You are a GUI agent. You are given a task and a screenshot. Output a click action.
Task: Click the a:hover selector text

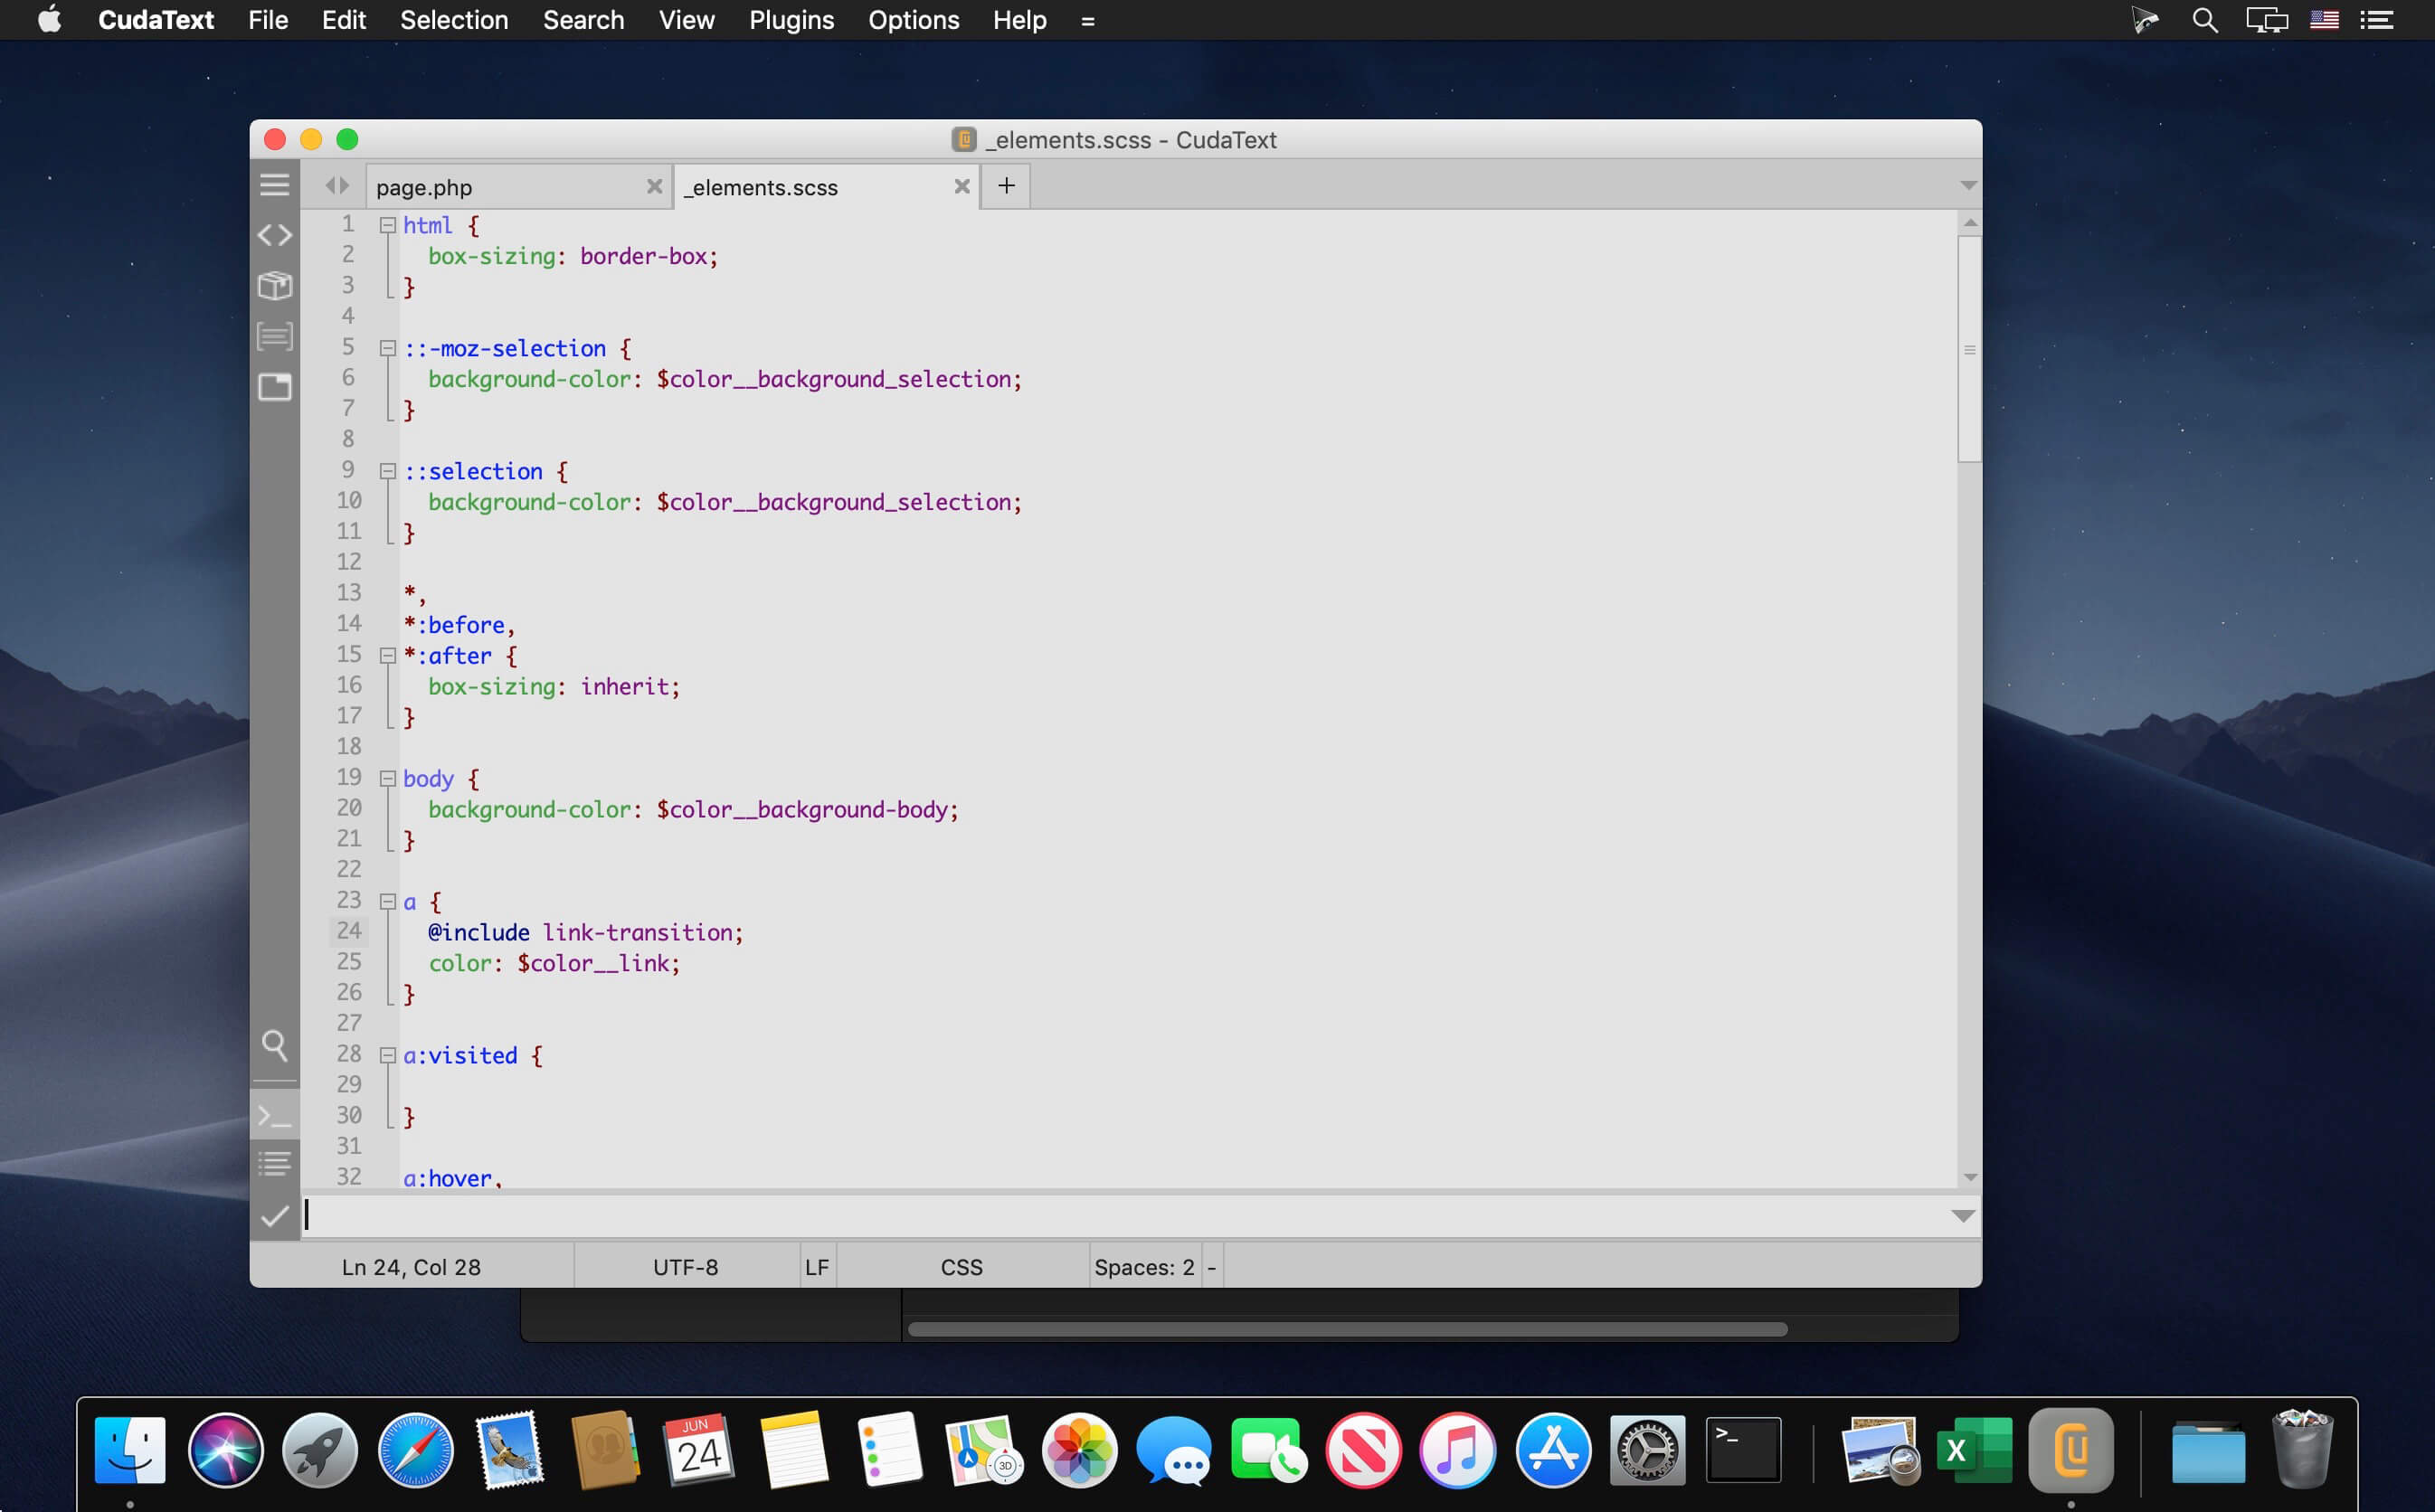(x=447, y=1177)
